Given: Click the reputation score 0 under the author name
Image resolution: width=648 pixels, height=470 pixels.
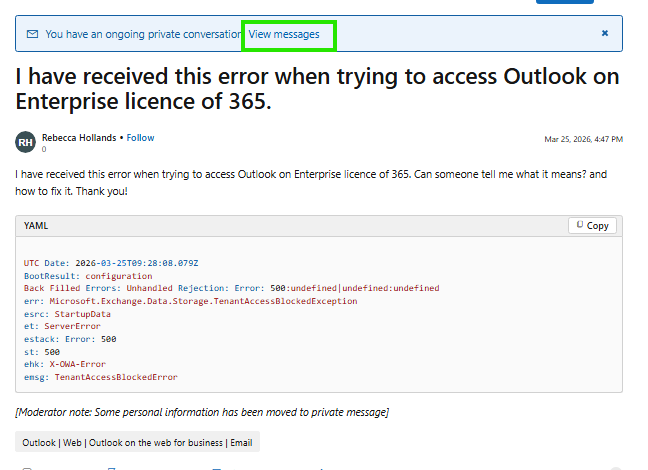Looking at the screenshot, I should pos(44,149).
